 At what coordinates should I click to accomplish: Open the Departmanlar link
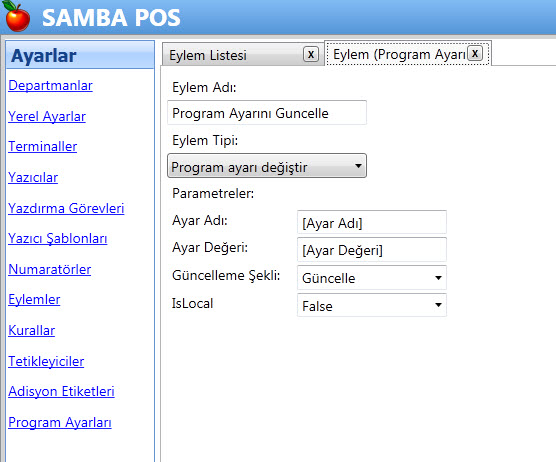50,85
